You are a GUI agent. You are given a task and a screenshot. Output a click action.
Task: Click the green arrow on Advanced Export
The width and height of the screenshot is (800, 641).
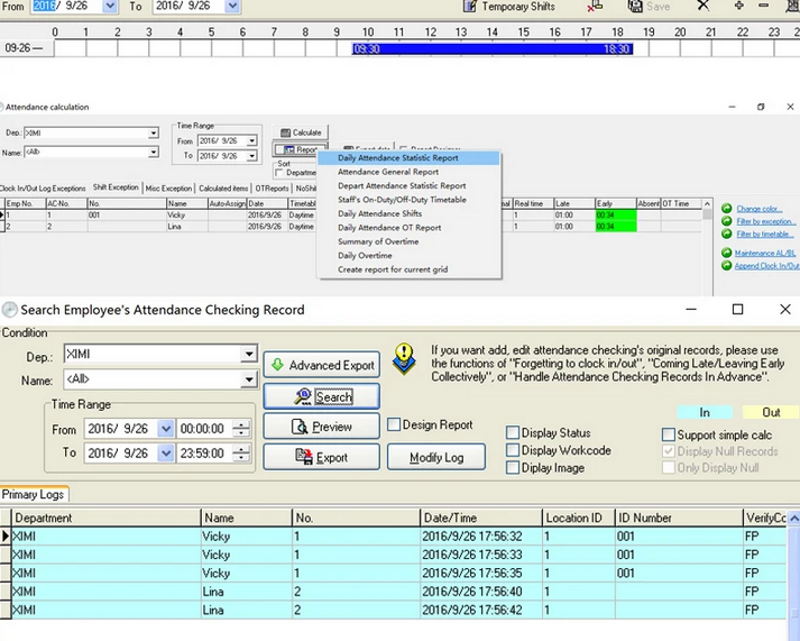tap(278, 365)
